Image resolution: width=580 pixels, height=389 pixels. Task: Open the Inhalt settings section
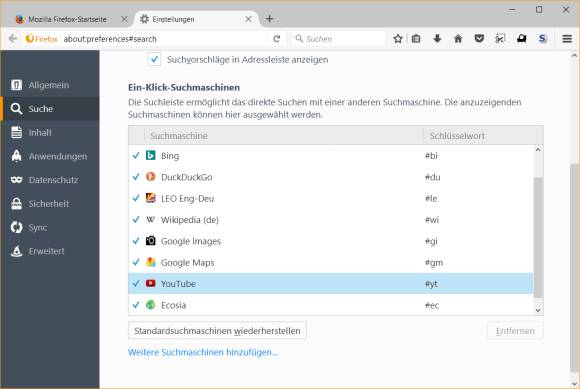click(50, 132)
